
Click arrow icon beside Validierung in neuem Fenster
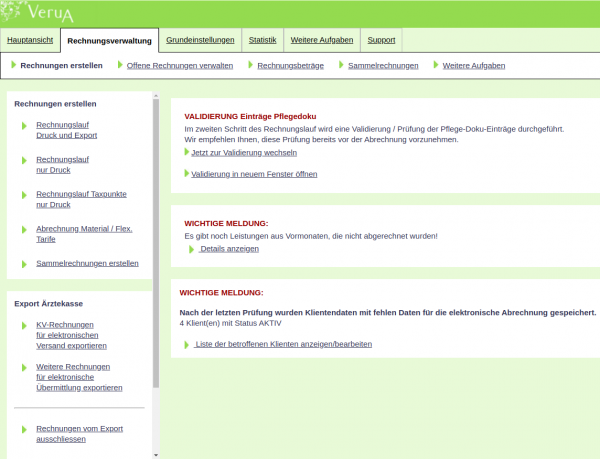pos(187,173)
